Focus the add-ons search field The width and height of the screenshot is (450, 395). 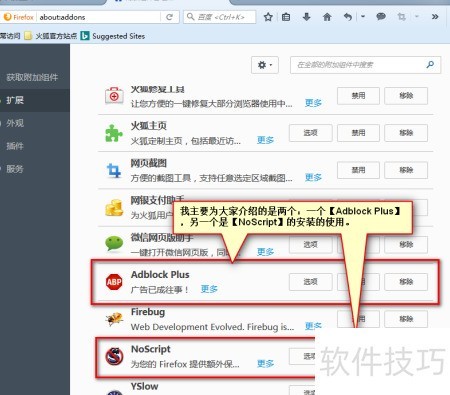(366, 65)
